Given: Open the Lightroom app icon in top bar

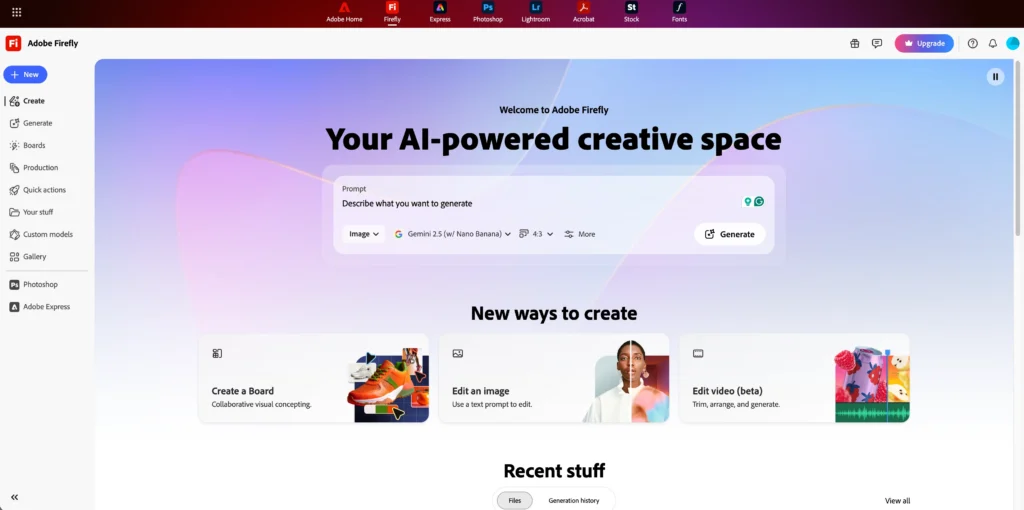Looking at the screenshot, I should point(536,8).
